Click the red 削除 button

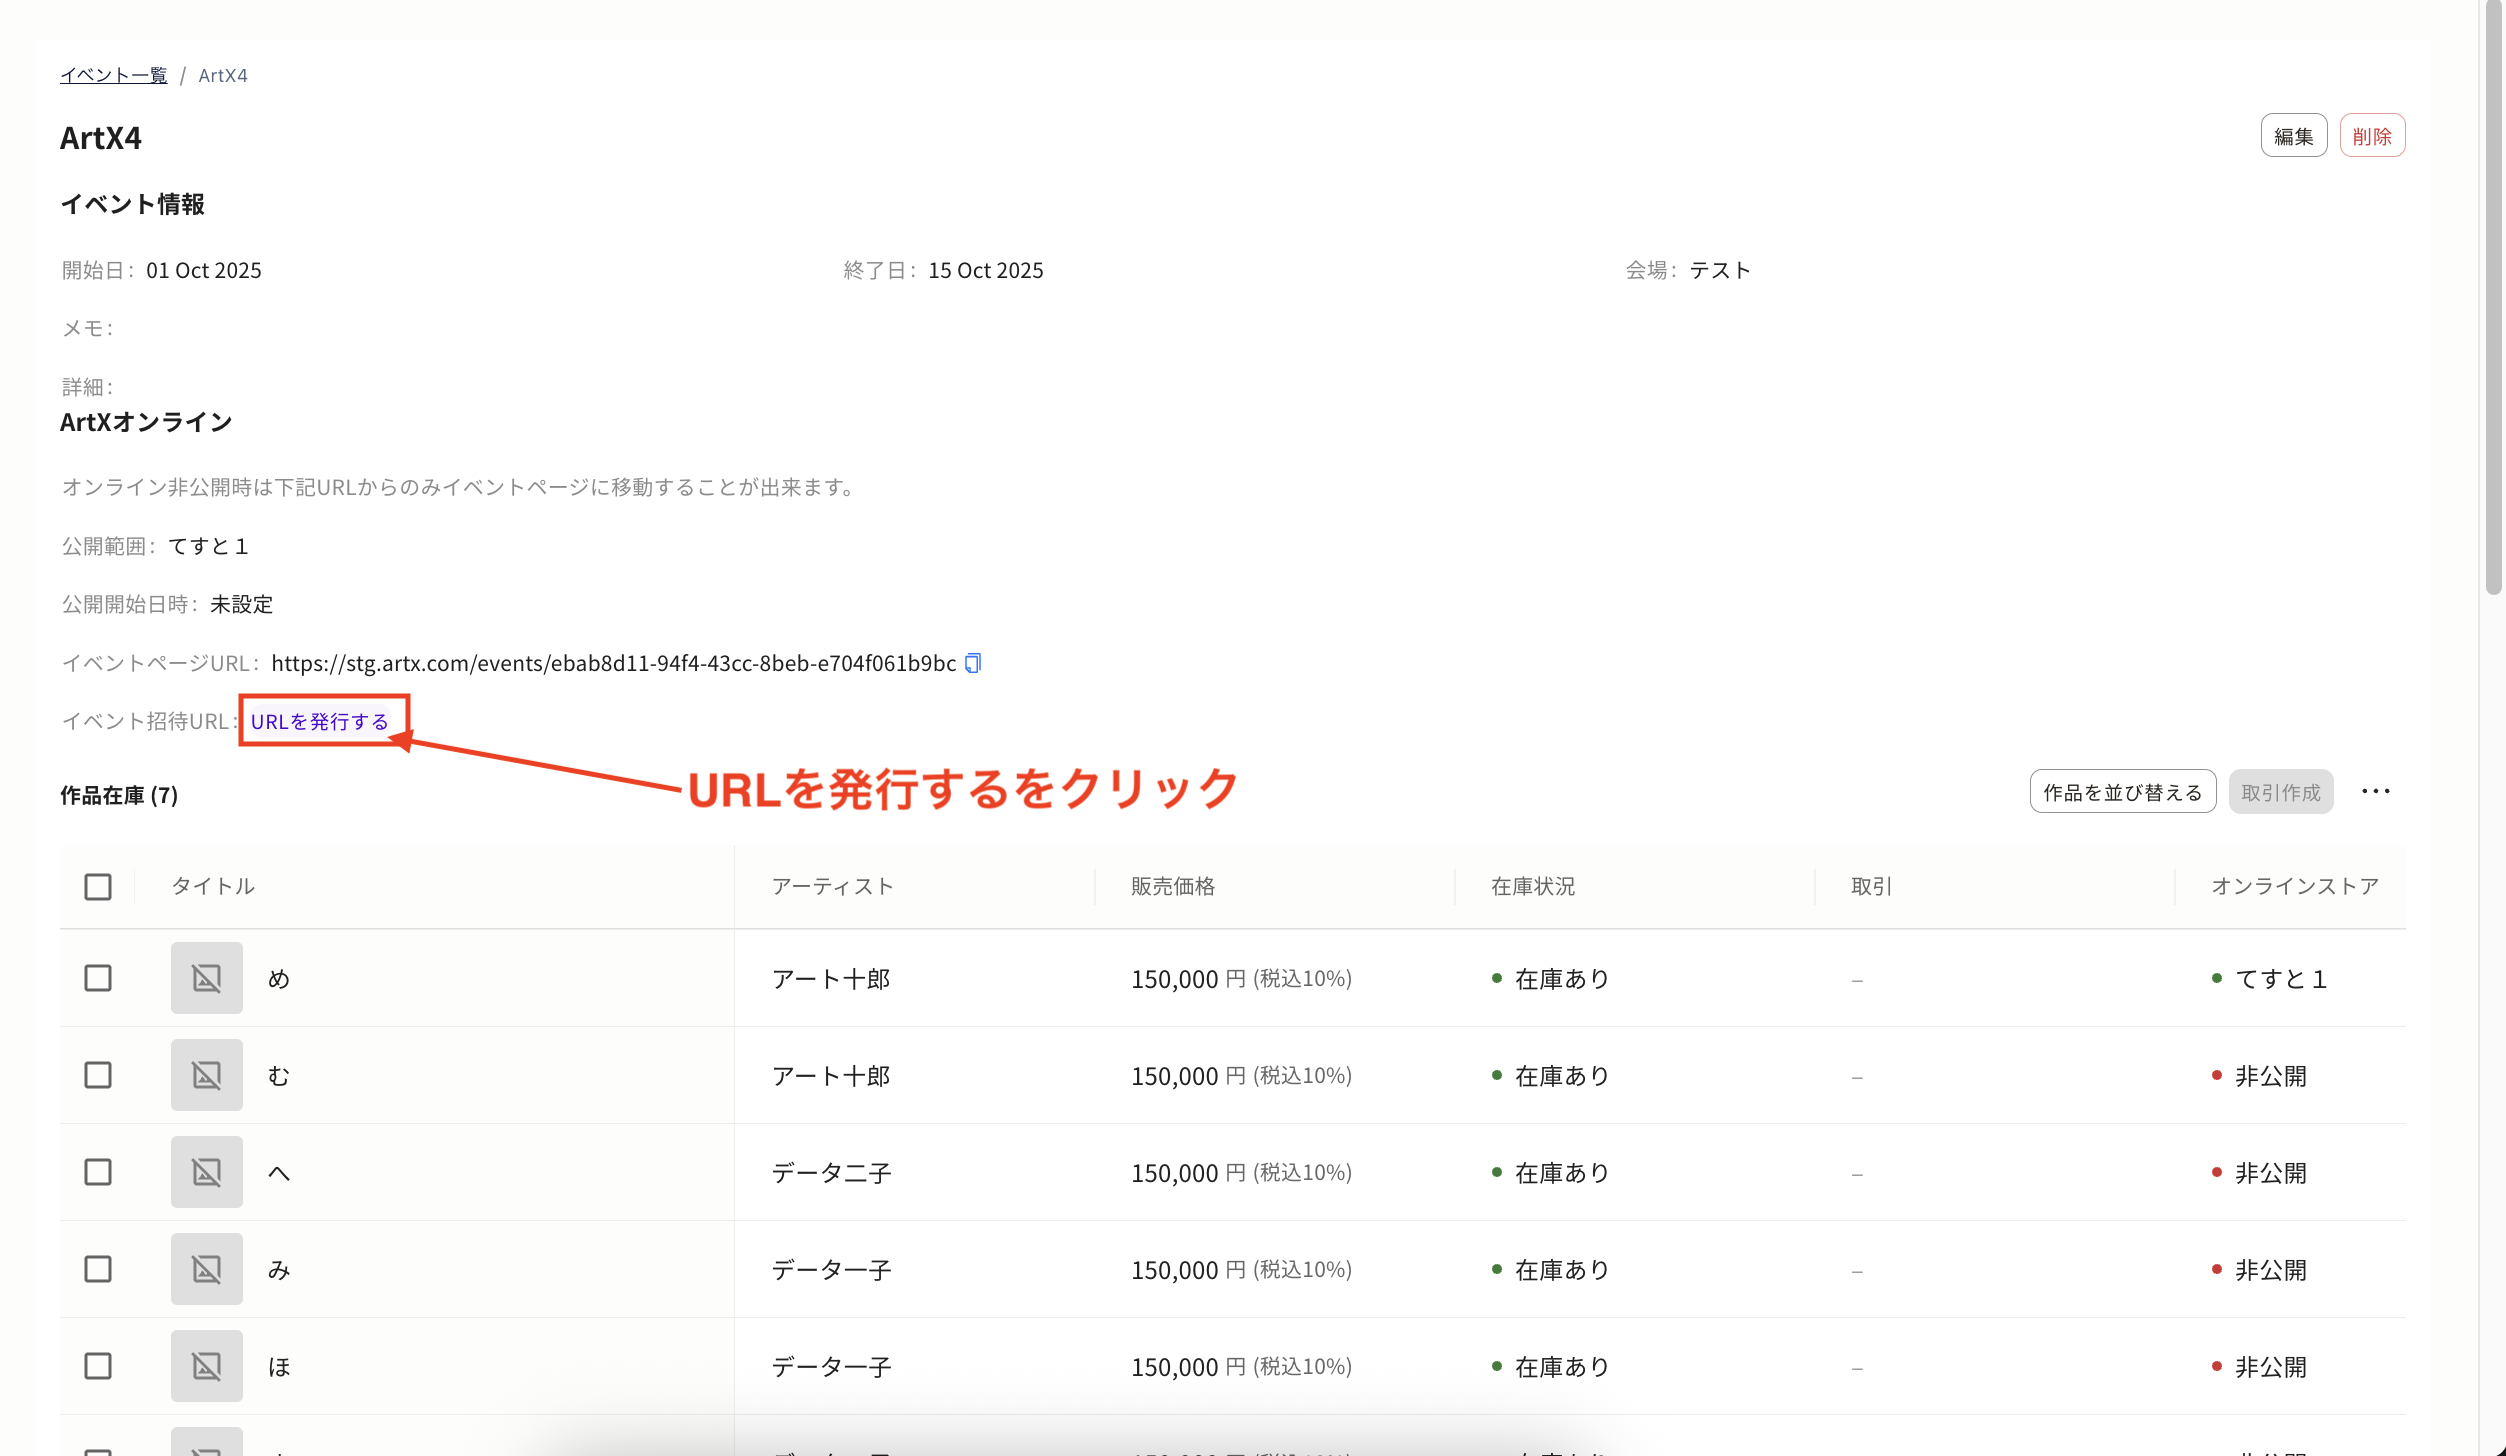click(x=2373, y=135)
